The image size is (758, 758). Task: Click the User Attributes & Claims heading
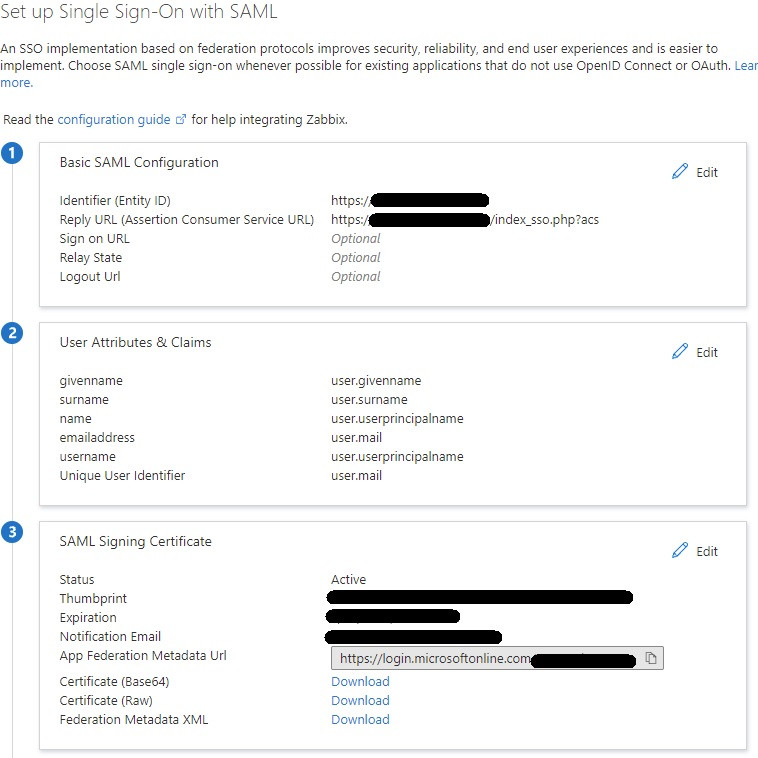point(136,343)
